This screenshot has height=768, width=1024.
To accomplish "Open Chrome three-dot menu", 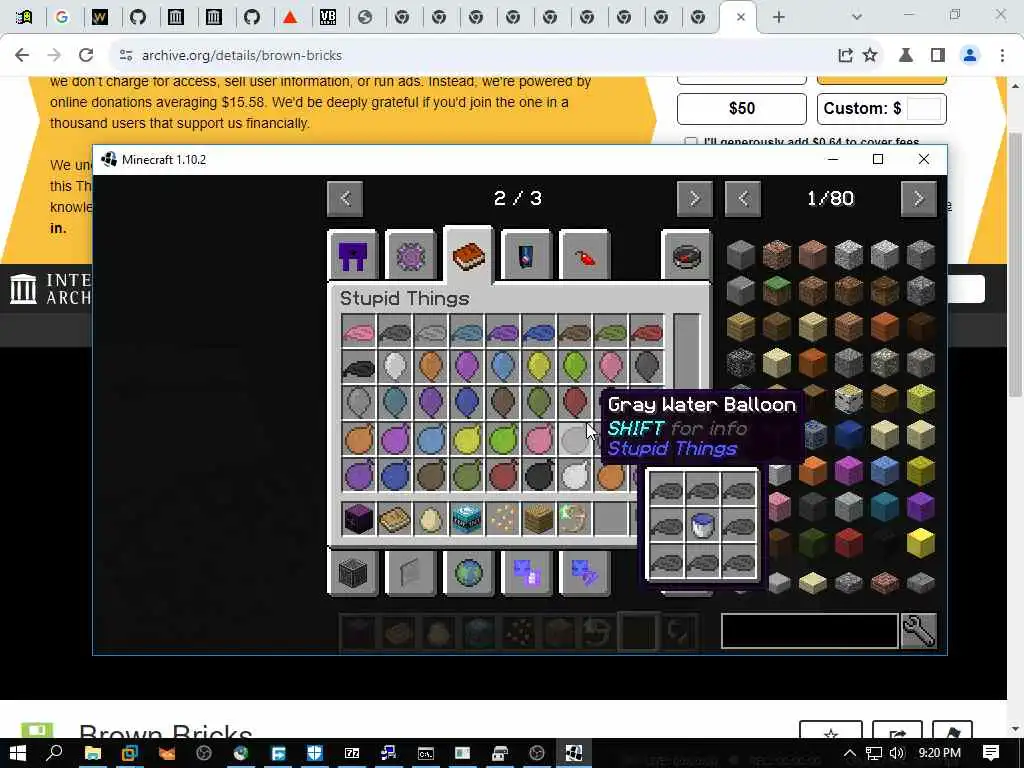I will click(x=1002, y=56).
